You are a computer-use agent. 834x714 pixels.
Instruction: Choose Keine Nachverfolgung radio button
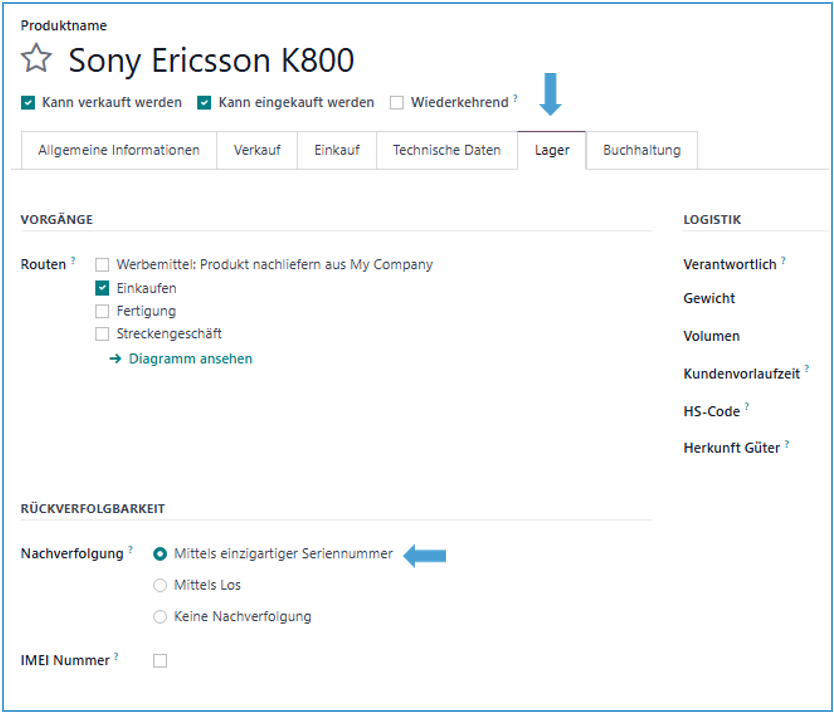click(x=160, y=617)
